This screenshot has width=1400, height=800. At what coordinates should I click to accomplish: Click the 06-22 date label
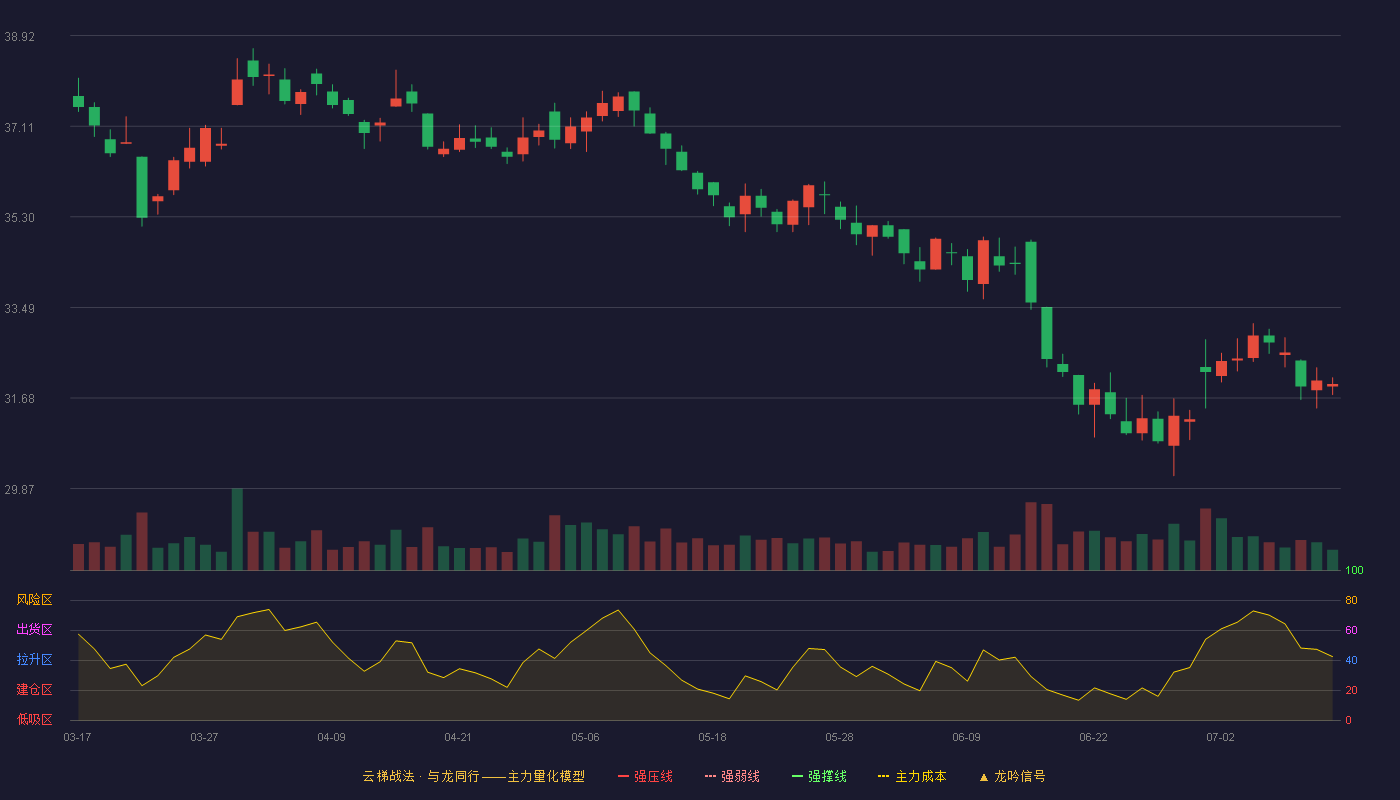tap(1093, 737)
